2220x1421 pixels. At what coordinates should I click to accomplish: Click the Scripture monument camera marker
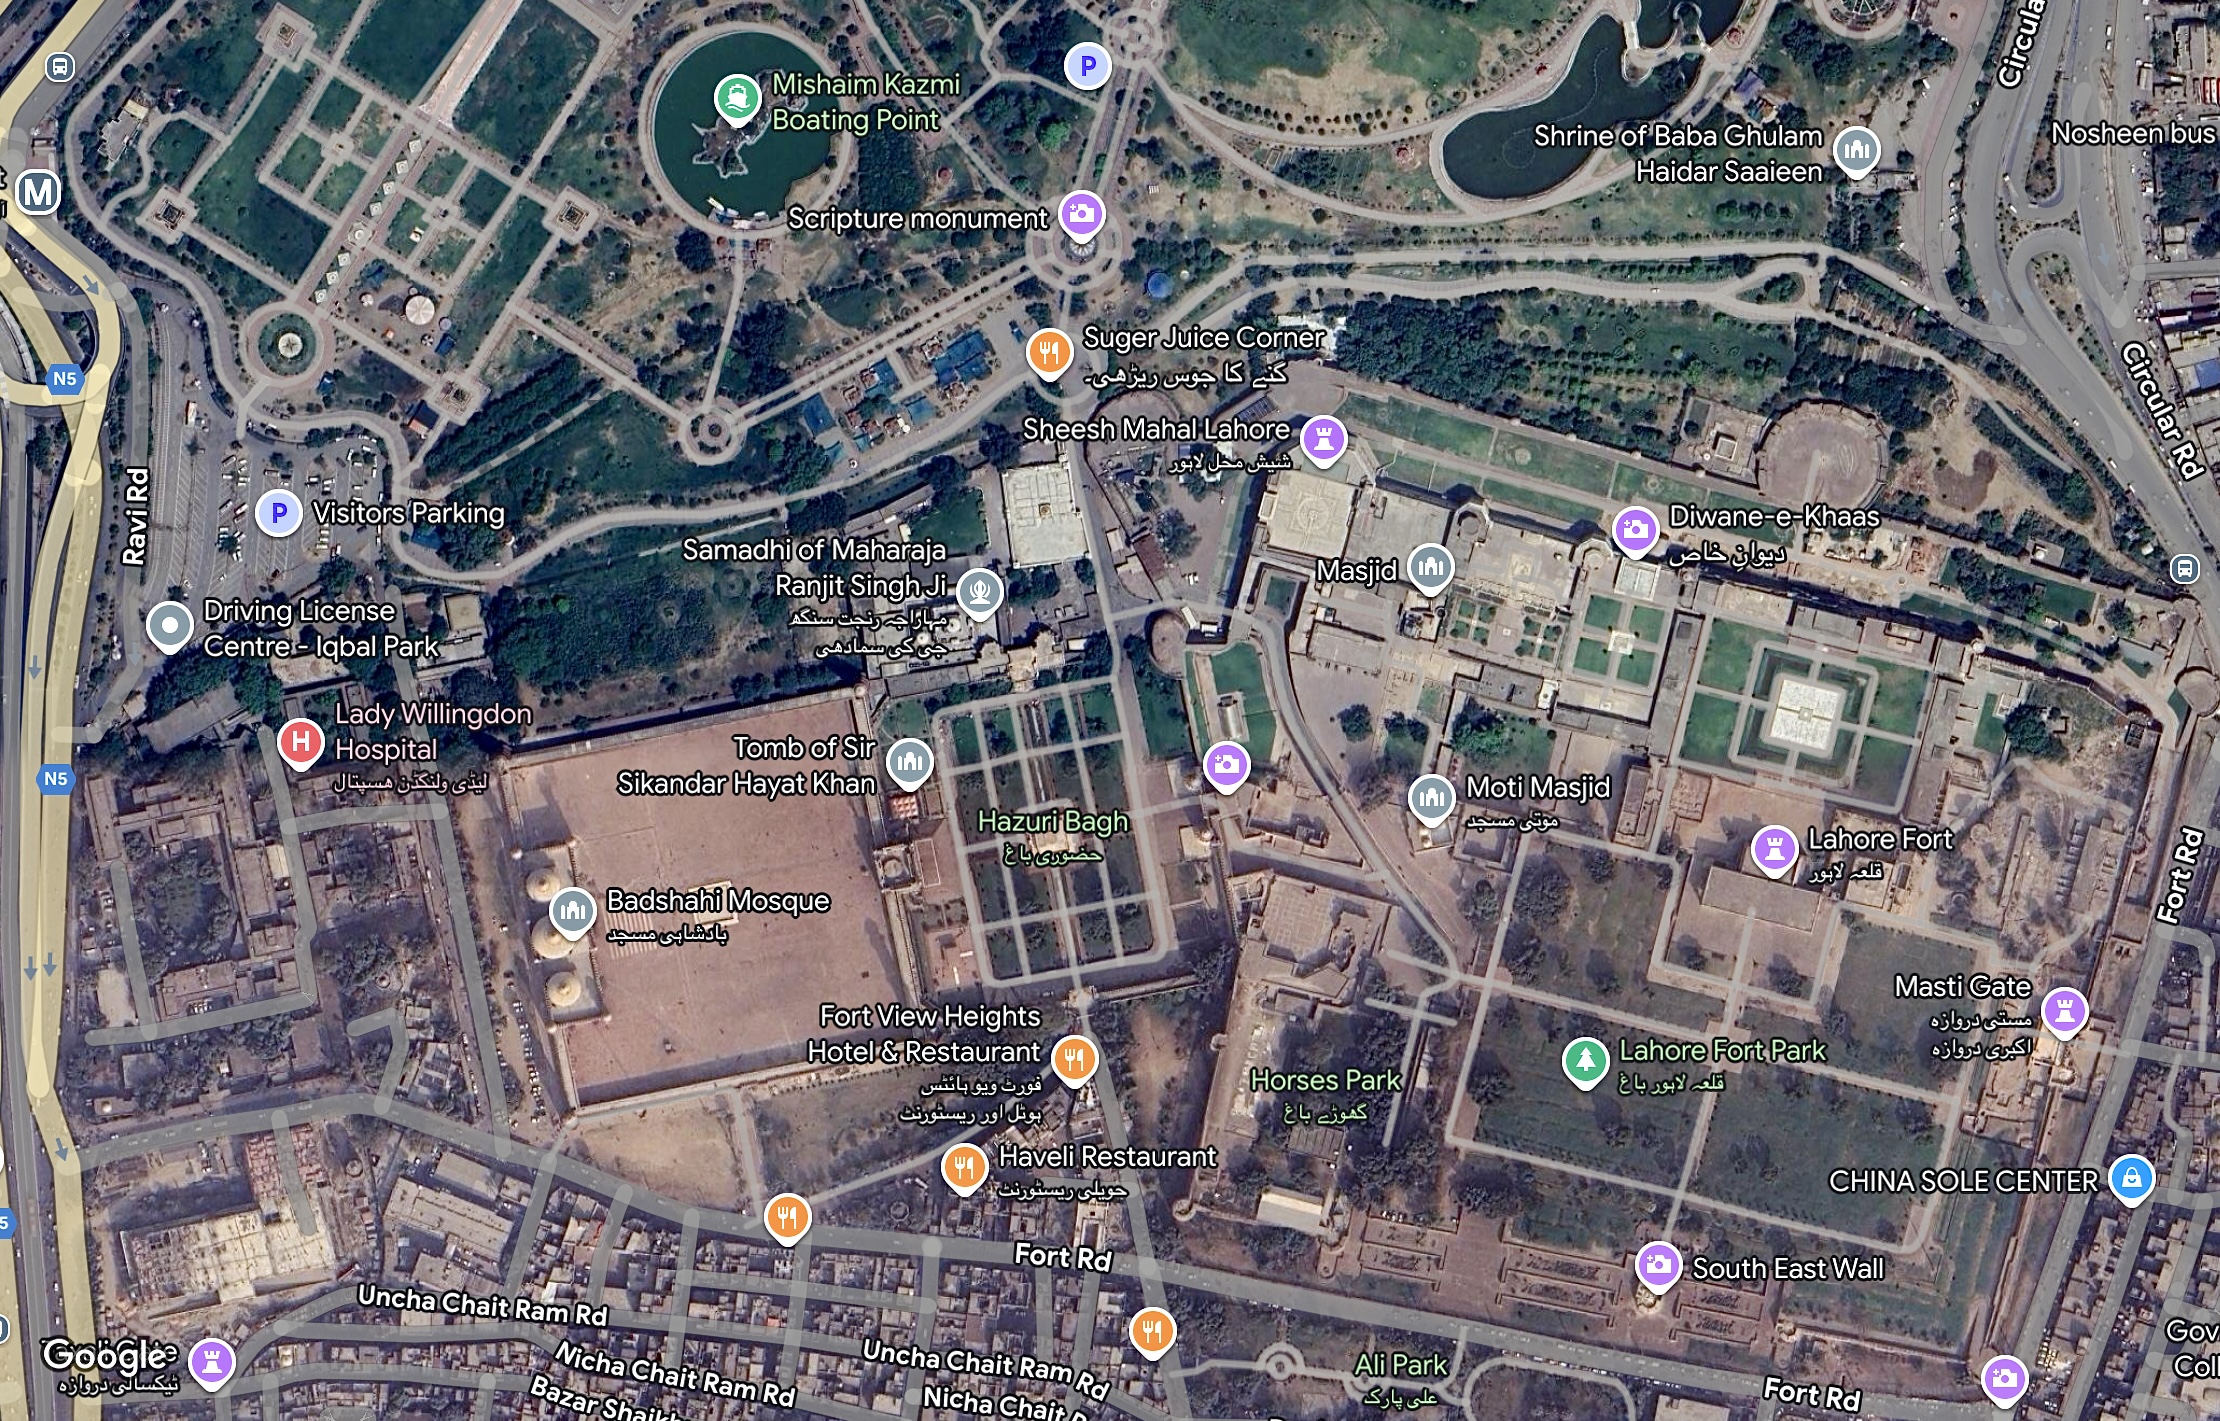[1081, 214]
